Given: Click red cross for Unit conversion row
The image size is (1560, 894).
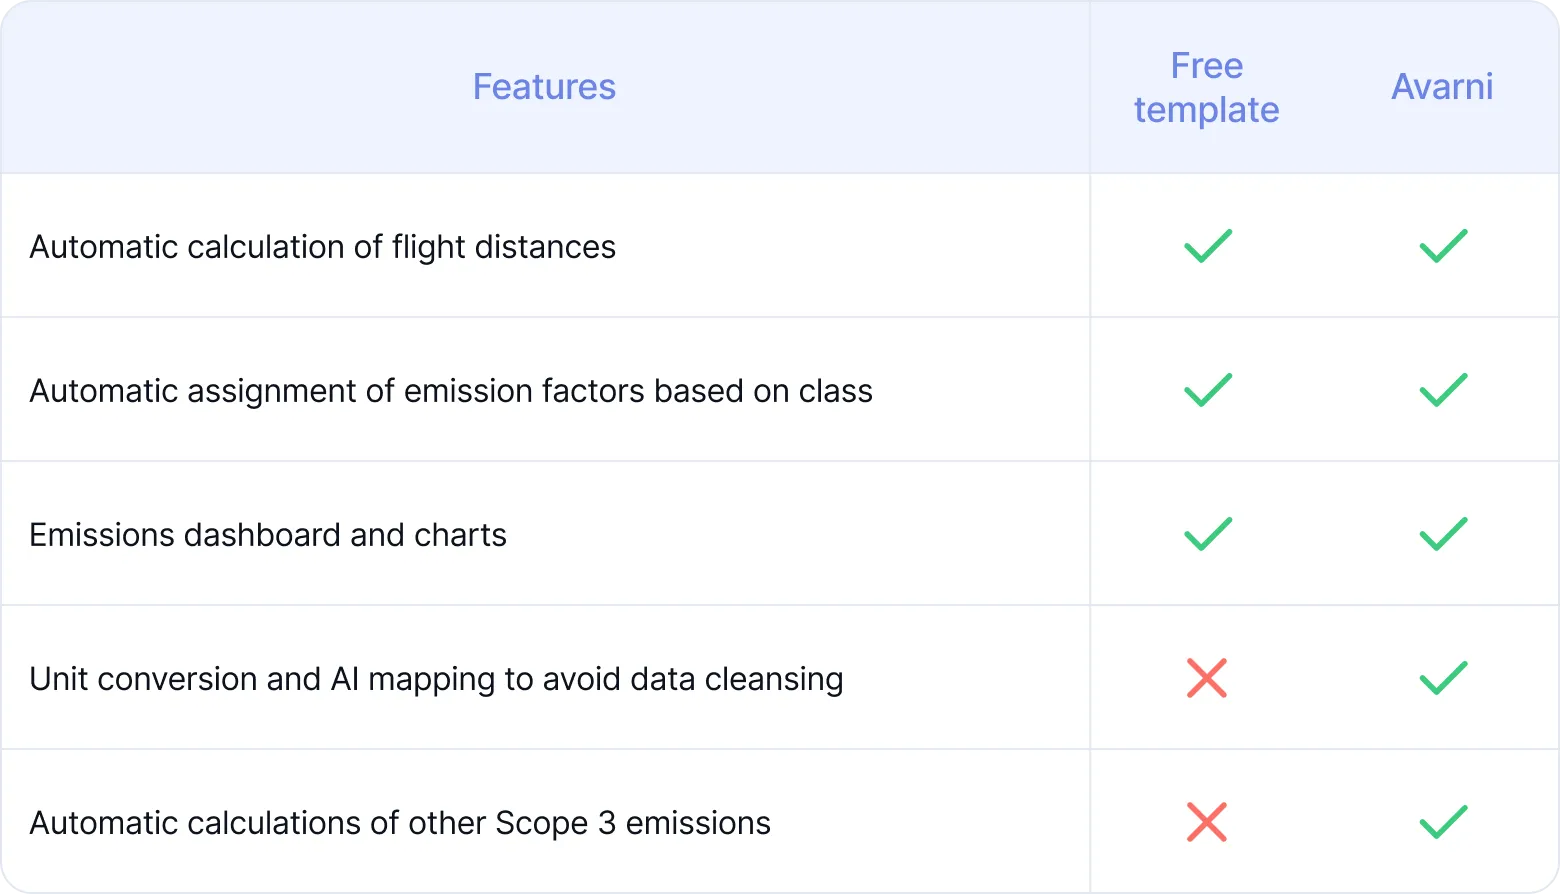Looking at the screenshot, I should (x=1207, y=678).
